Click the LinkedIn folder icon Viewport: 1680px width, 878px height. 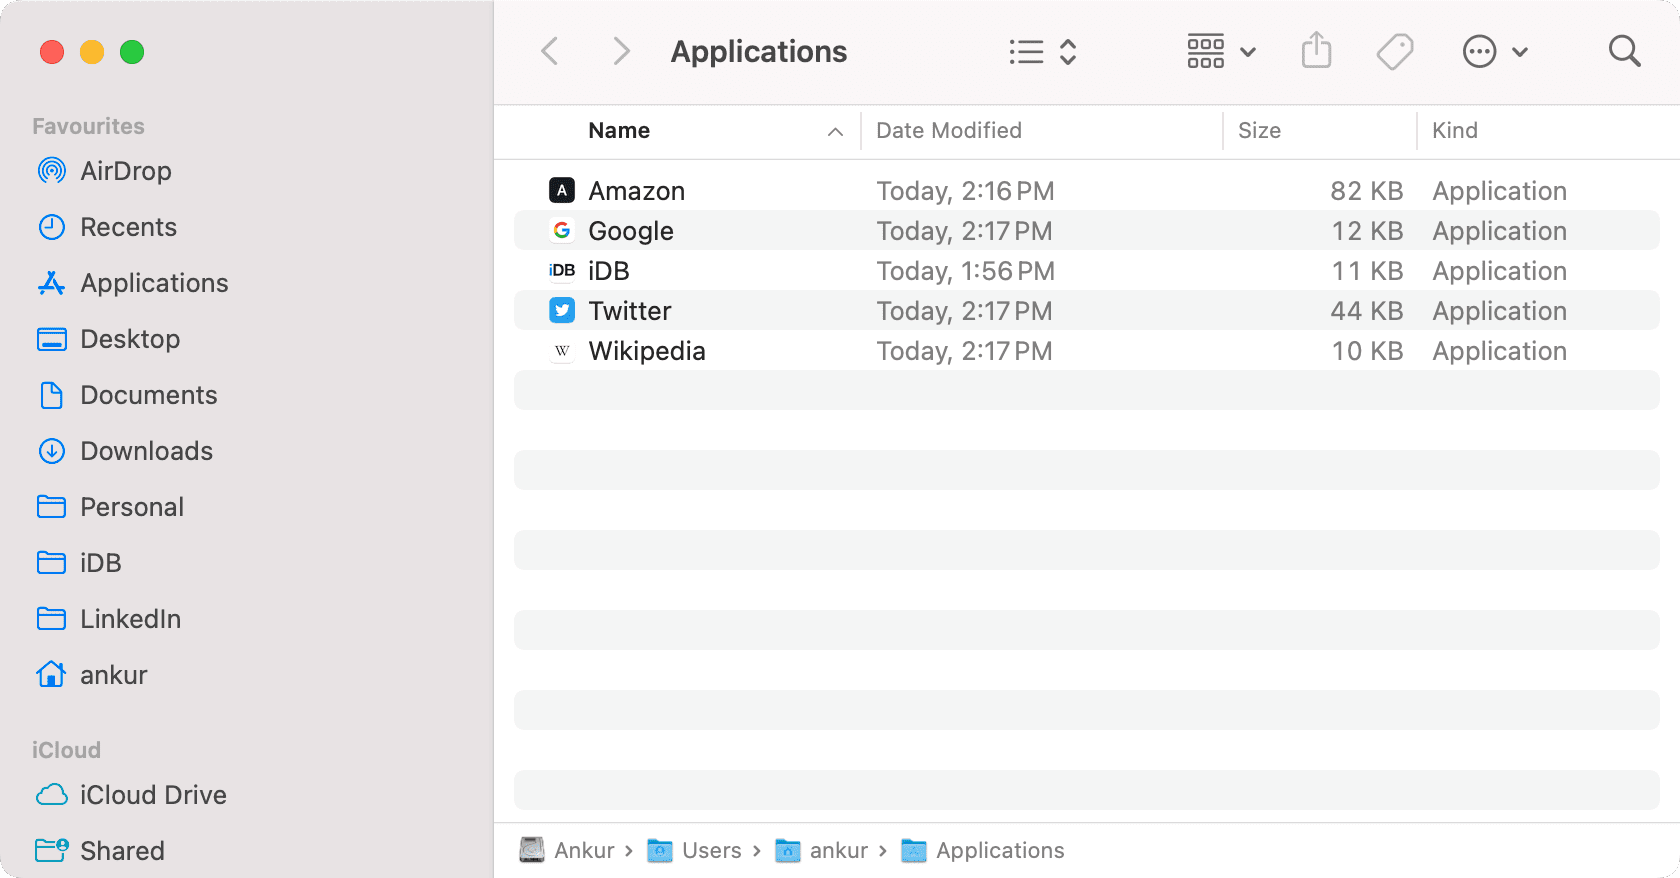click(x=52, y=619)
